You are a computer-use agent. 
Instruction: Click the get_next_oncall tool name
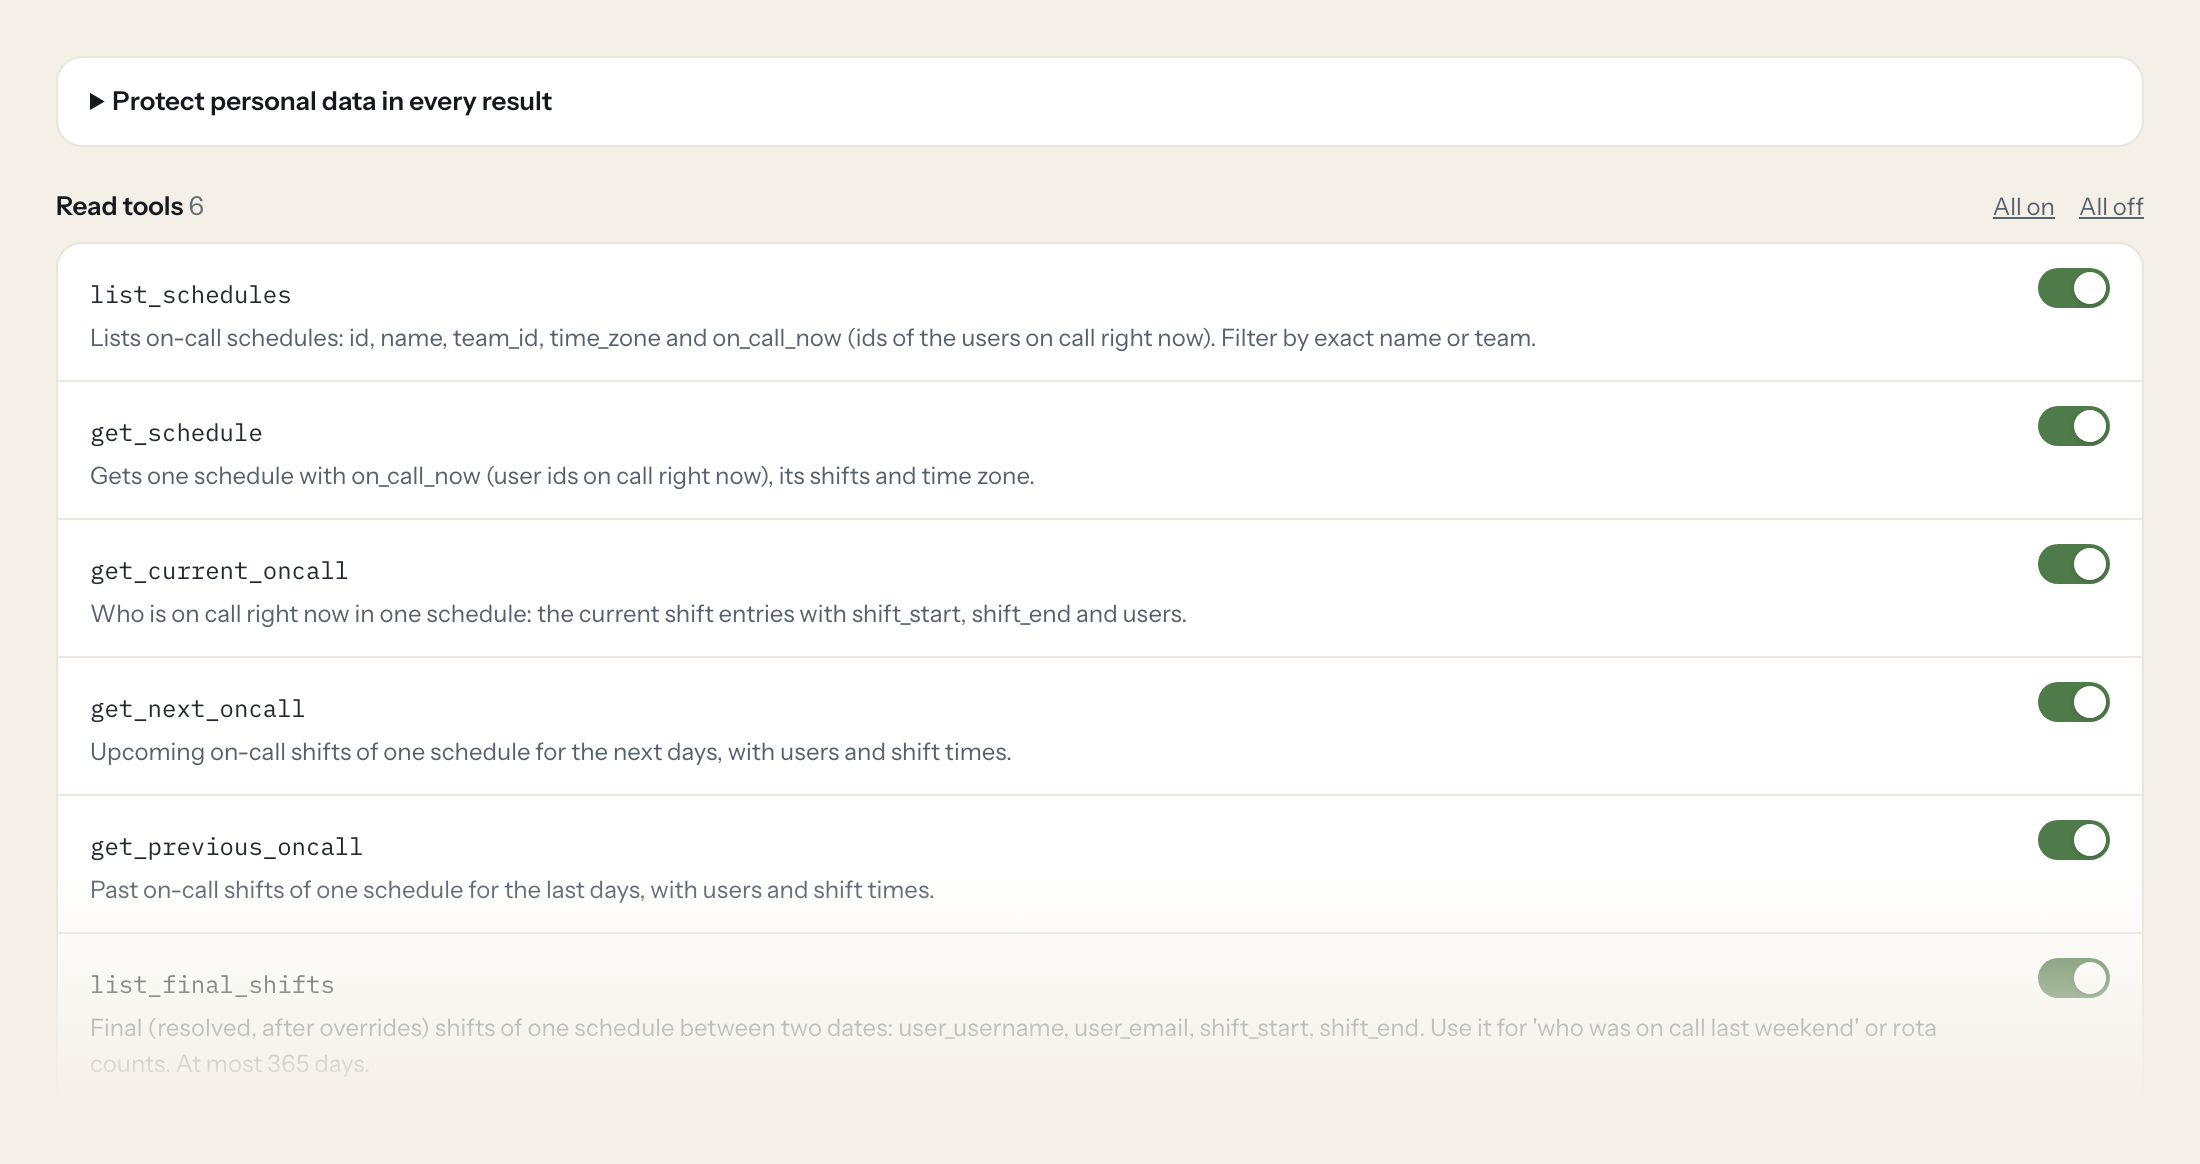click(x=197, y=709)
